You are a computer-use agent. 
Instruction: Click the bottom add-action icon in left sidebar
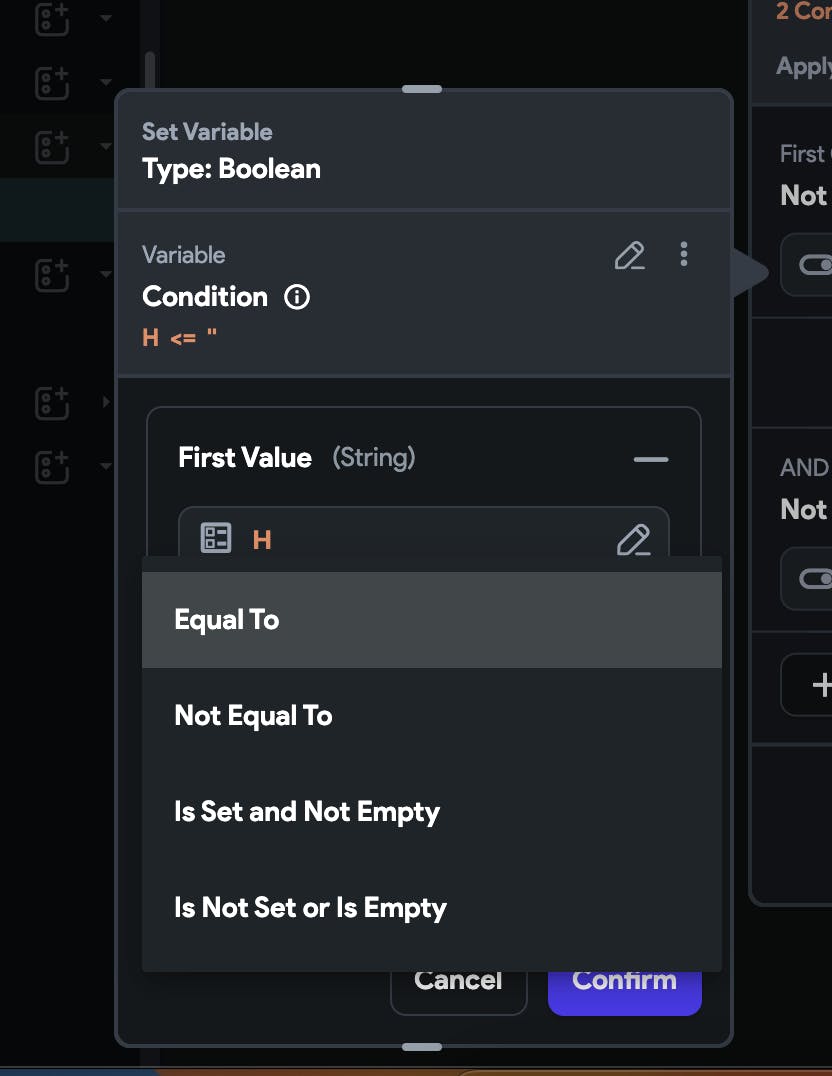coord(51,466)
